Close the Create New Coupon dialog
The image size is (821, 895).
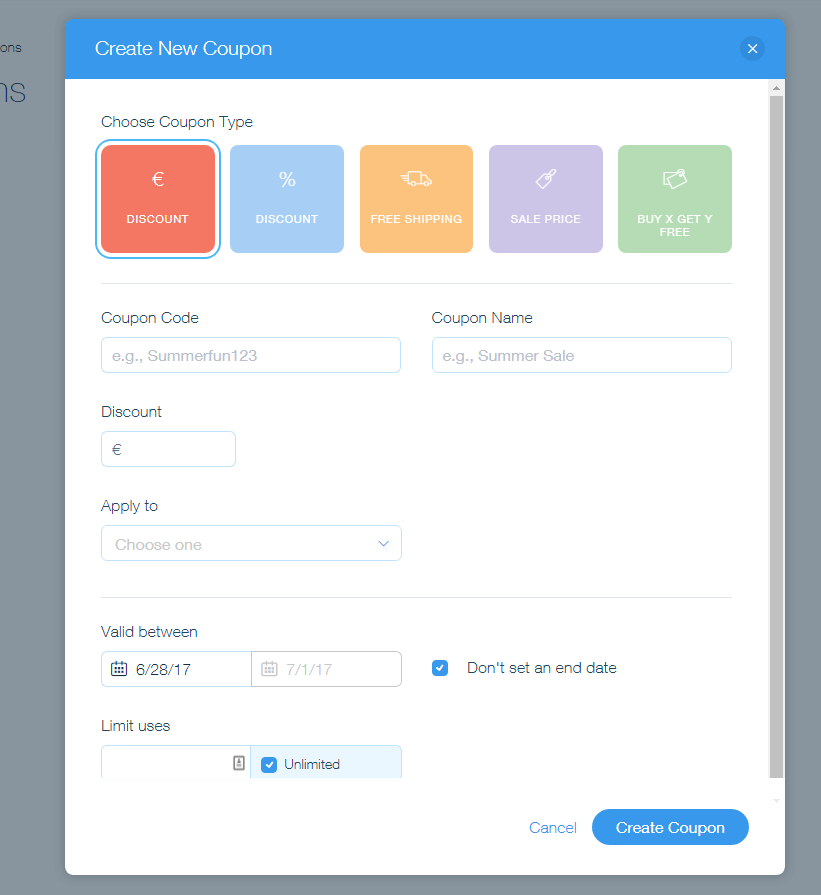point(752,49)
